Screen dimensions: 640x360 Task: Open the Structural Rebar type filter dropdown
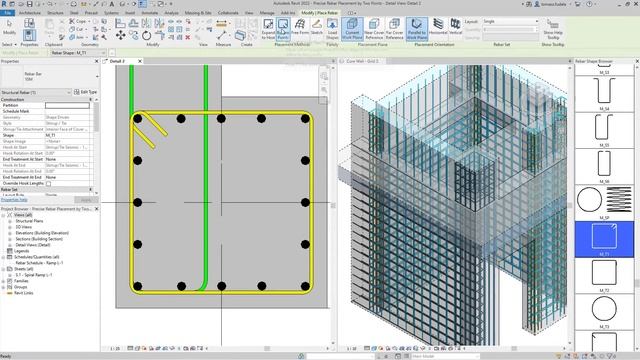[36, 92]
